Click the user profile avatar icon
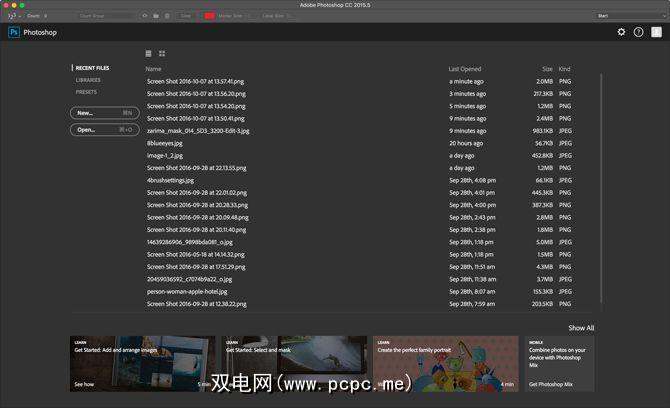This screenshot has height=408, width=670. pos(656,32)
